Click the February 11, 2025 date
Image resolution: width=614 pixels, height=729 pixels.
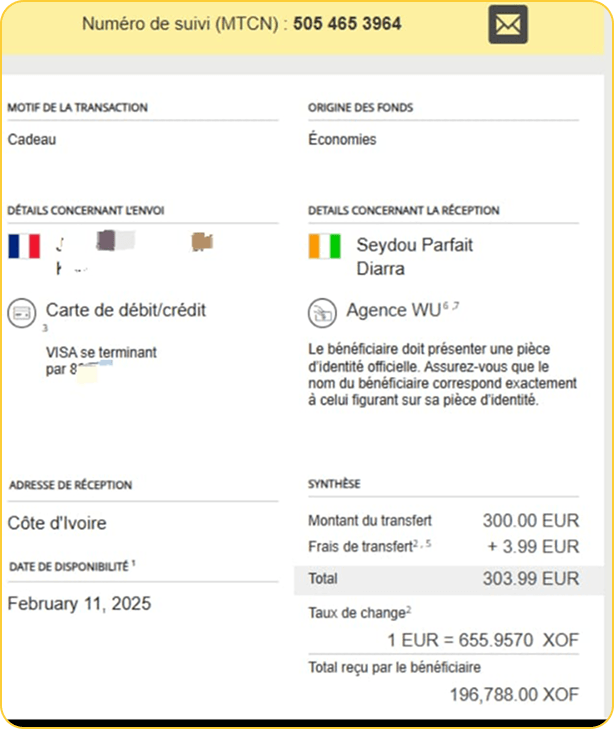pyautogui.click(x=80, y=603)
